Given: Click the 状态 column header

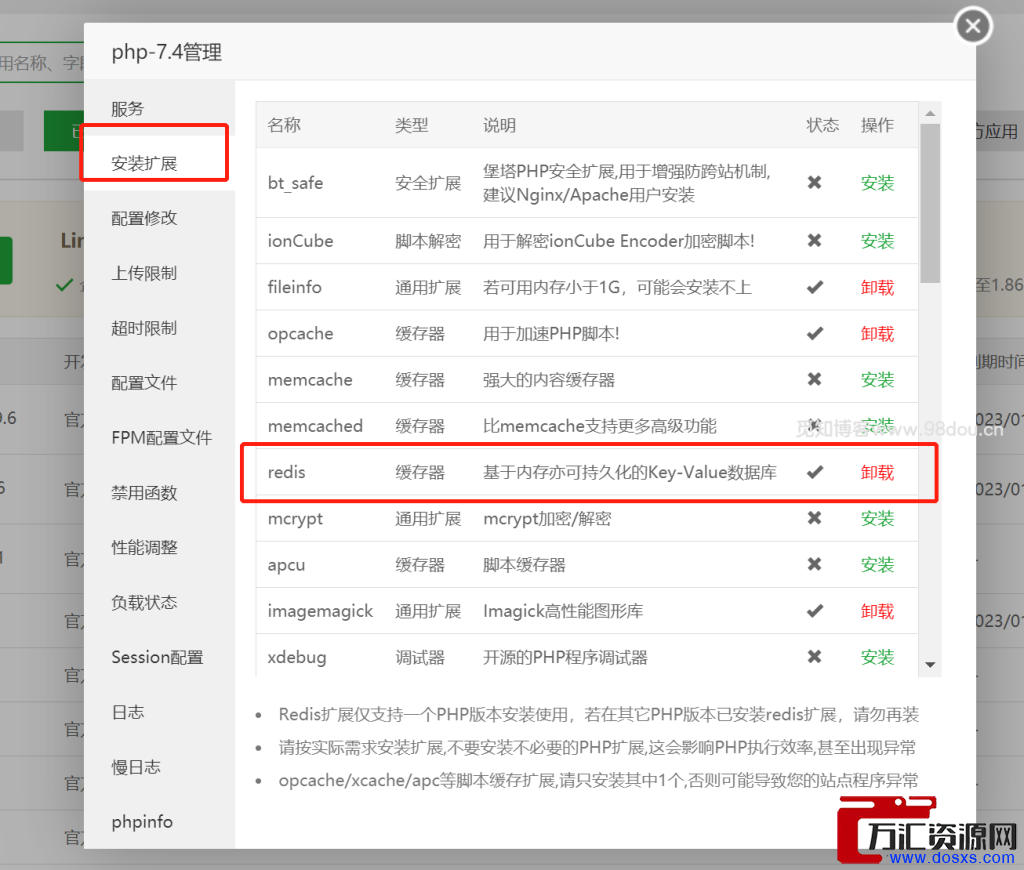Looking at the screenshot, I should (823, 125).
